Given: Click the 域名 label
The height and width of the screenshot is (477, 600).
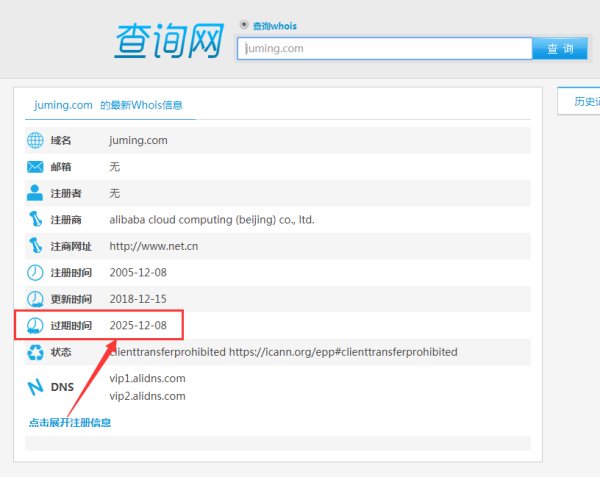Looking at the screenshot, I should click(61, 140).
